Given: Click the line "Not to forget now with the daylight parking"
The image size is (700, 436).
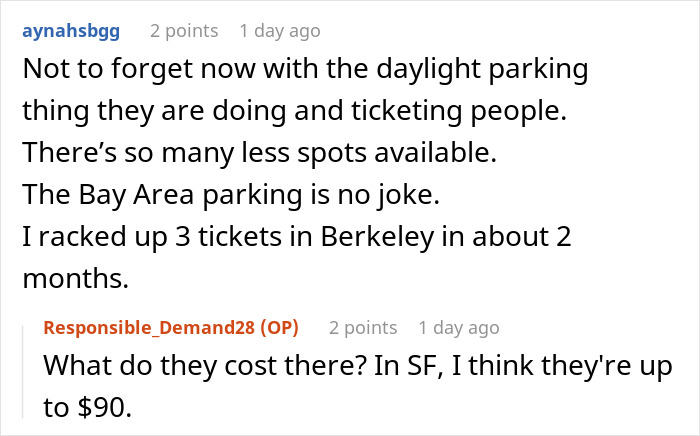Looking at the screenshot, I should (304, 73).
